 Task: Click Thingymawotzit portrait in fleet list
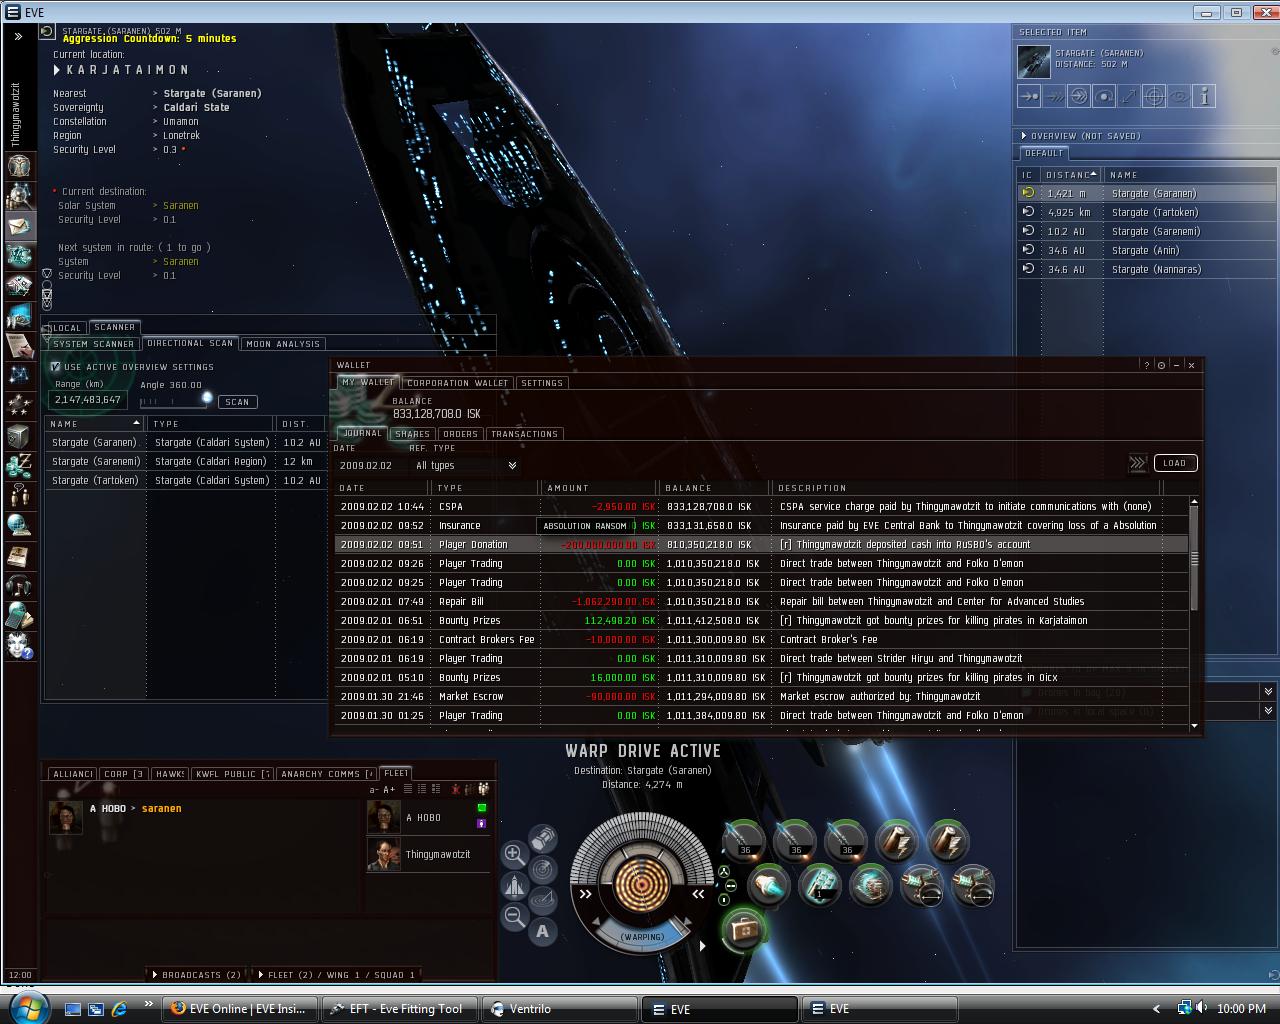(x=383, y=854)
